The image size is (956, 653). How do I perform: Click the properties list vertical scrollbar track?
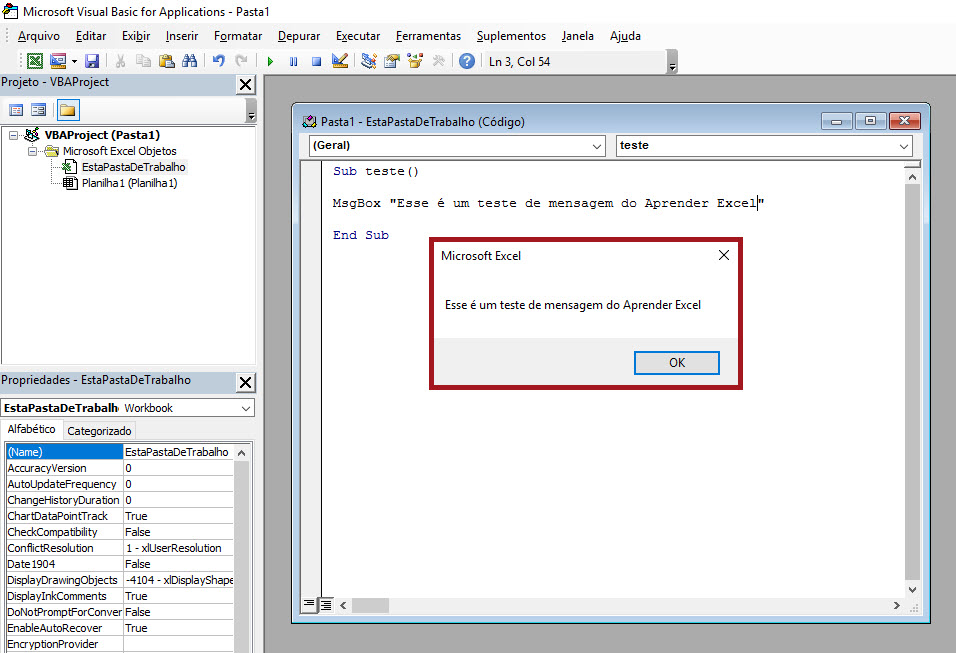tap(242, 555)
